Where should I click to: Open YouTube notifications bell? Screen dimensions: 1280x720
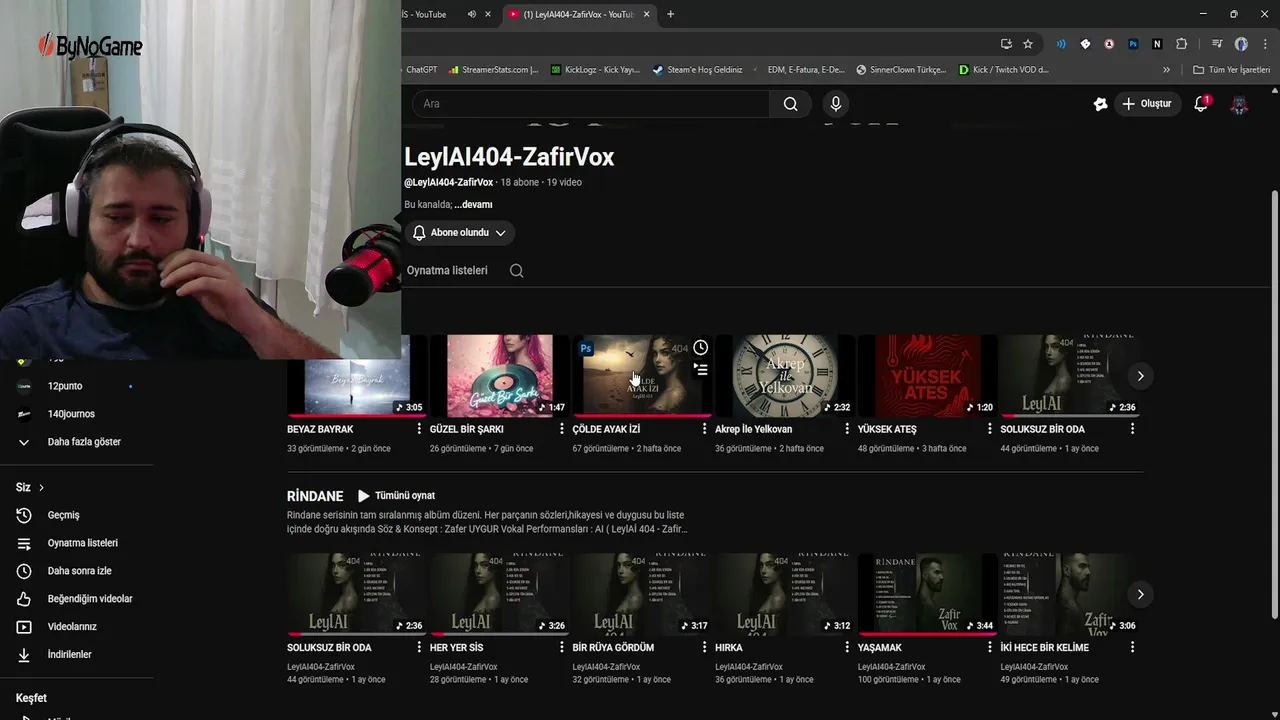[x=1202, y=104]
